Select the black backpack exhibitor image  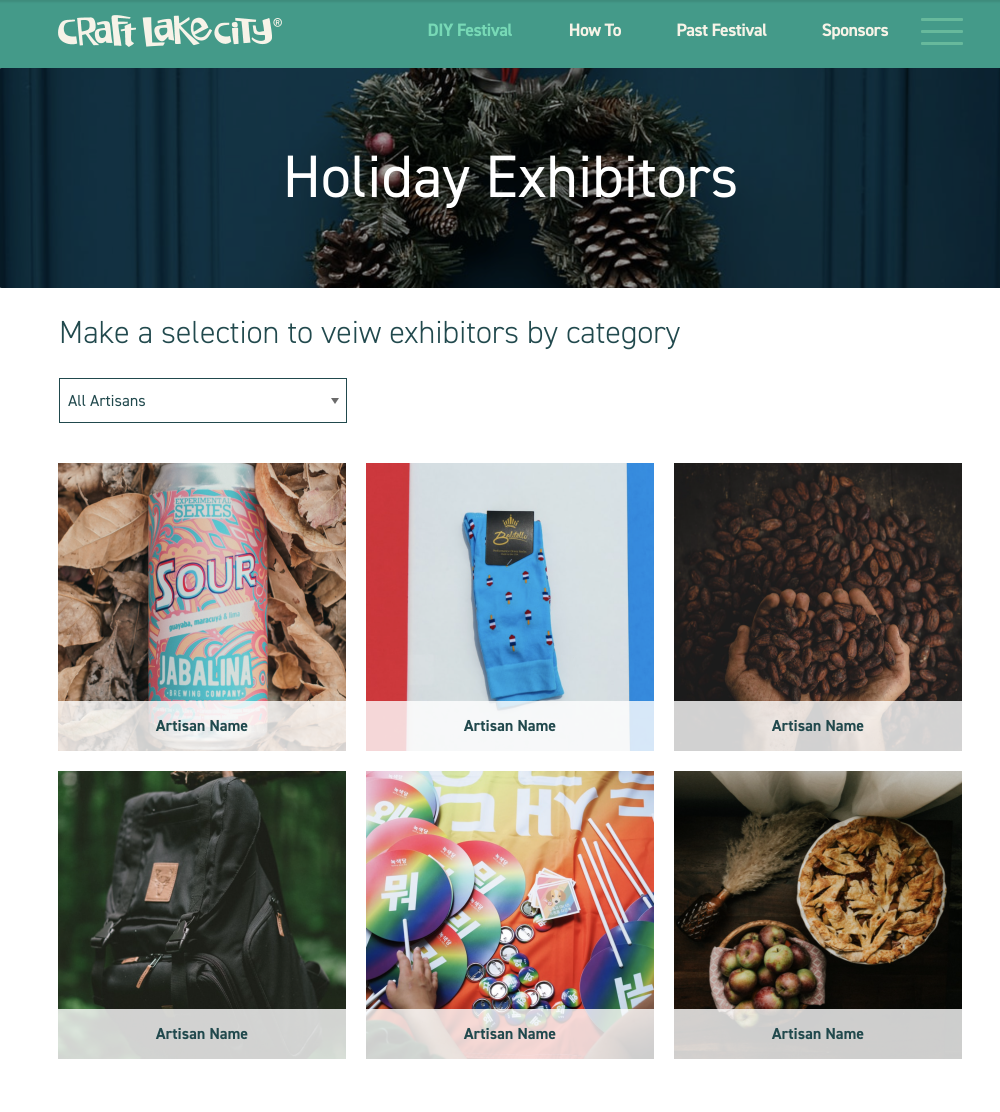[202, 890]
